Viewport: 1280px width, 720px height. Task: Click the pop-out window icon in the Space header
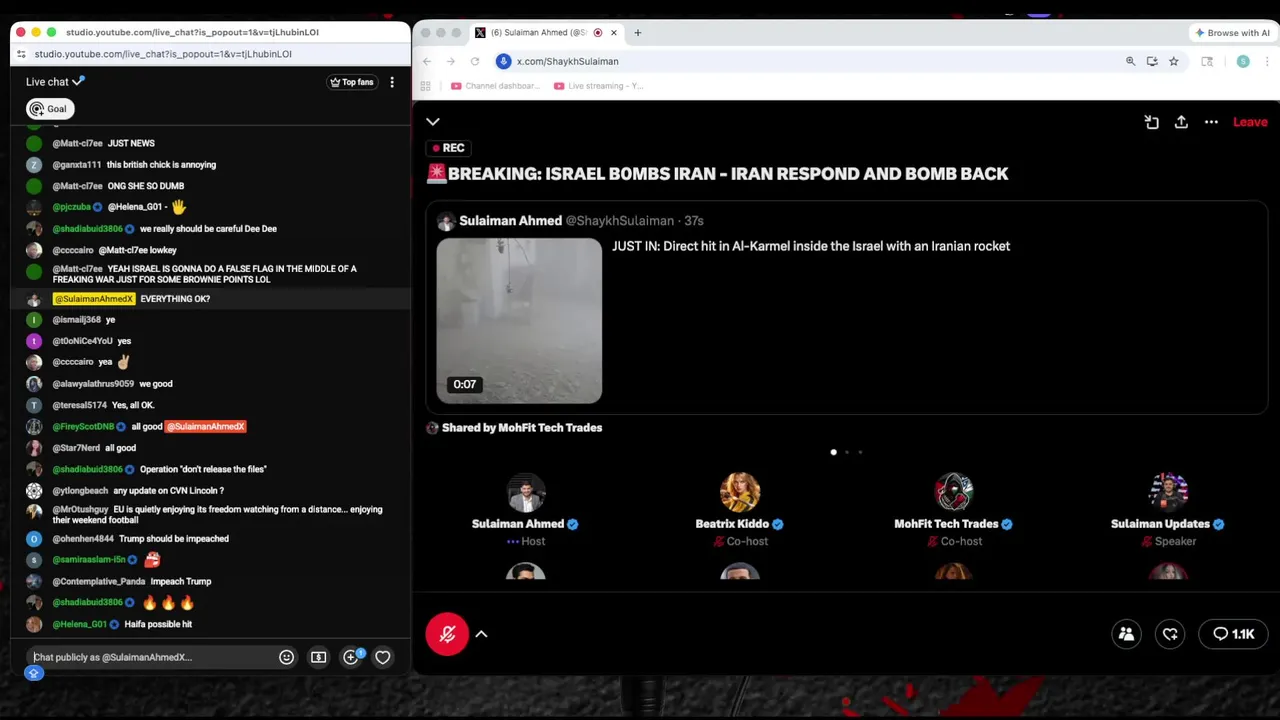[1152, 122]
